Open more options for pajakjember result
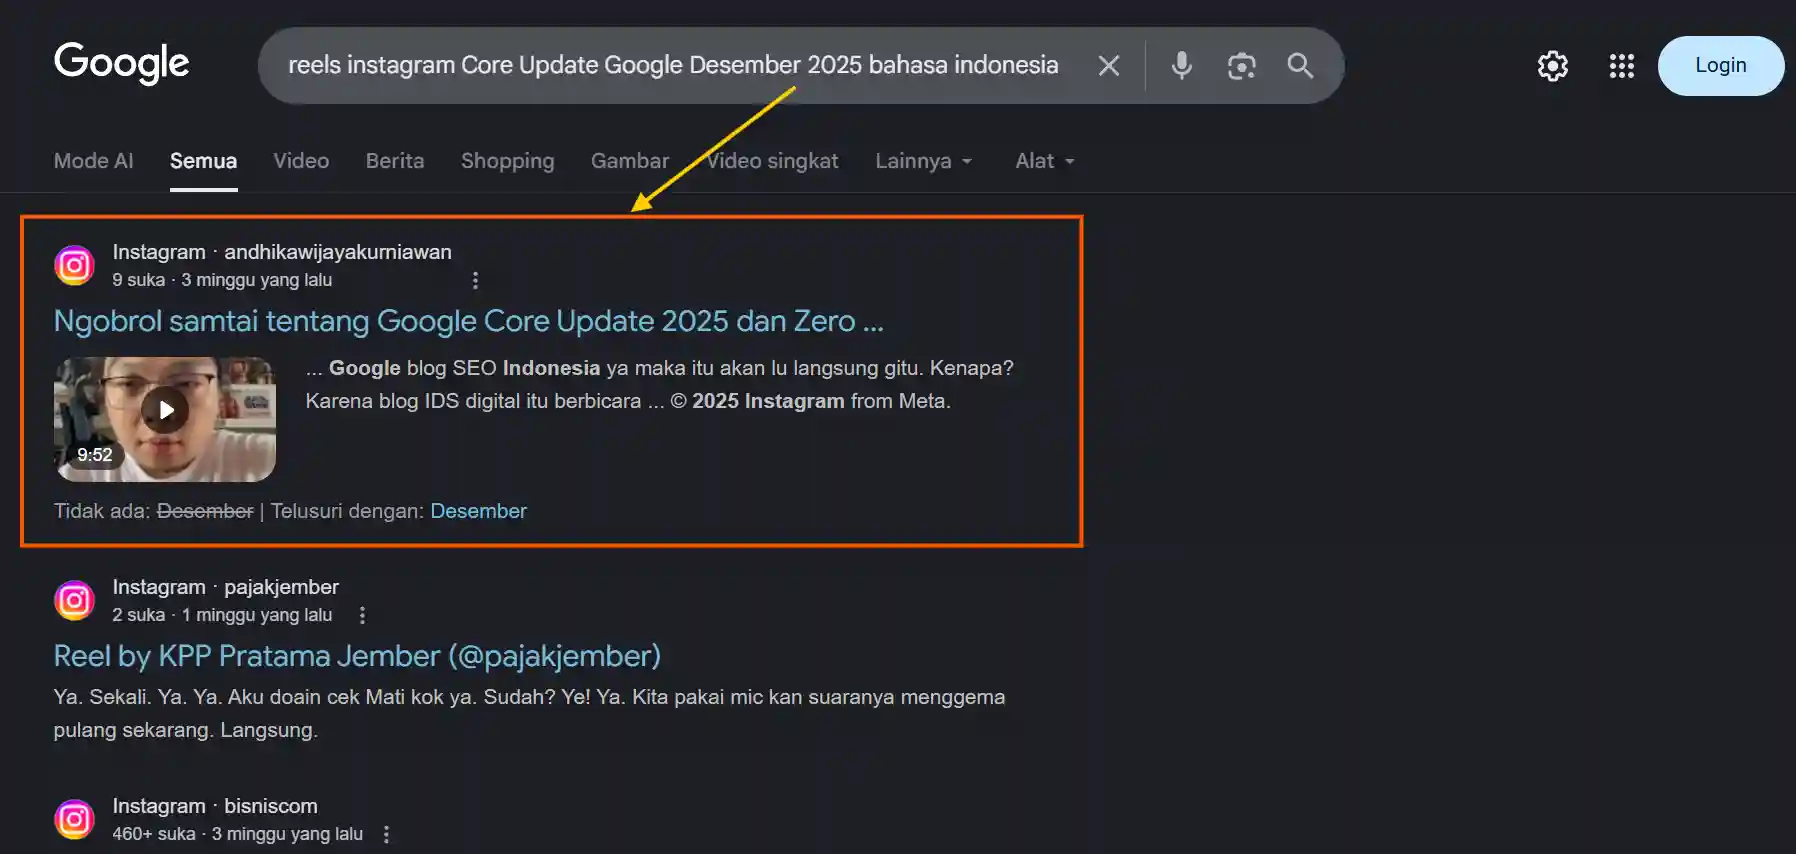This screenshot has height=854, width=1796. 362,615
